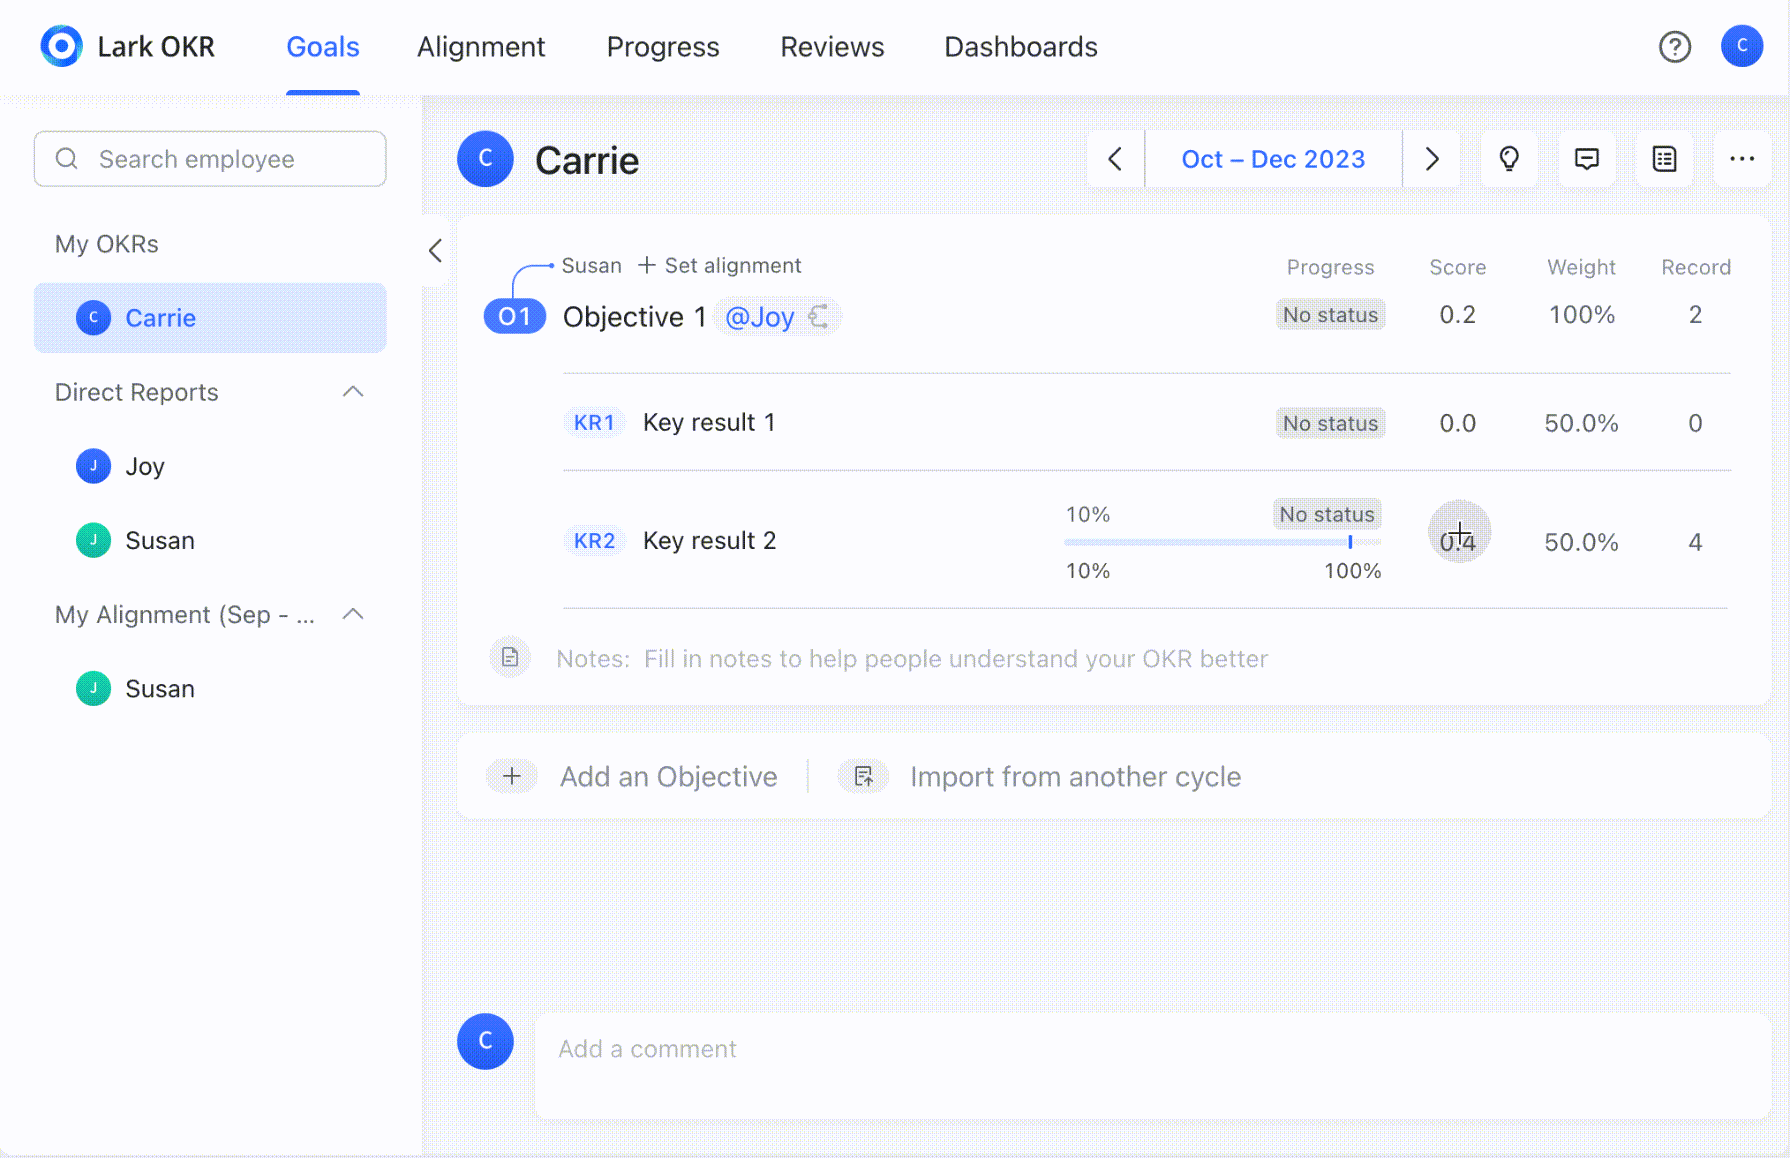Click Set alignment link
Viewport: 1790px width, 1158px height.
click(x=720, y=265)
